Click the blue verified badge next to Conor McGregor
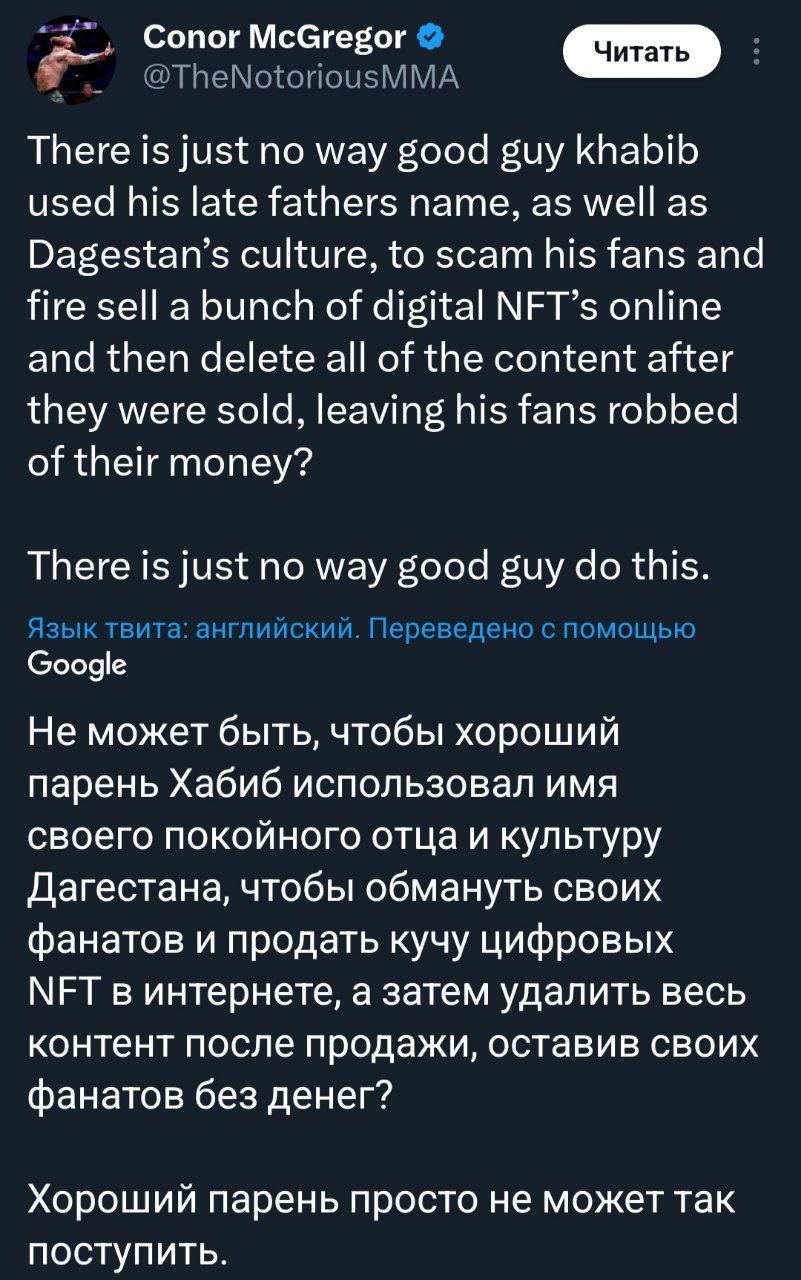 [428, 37]
